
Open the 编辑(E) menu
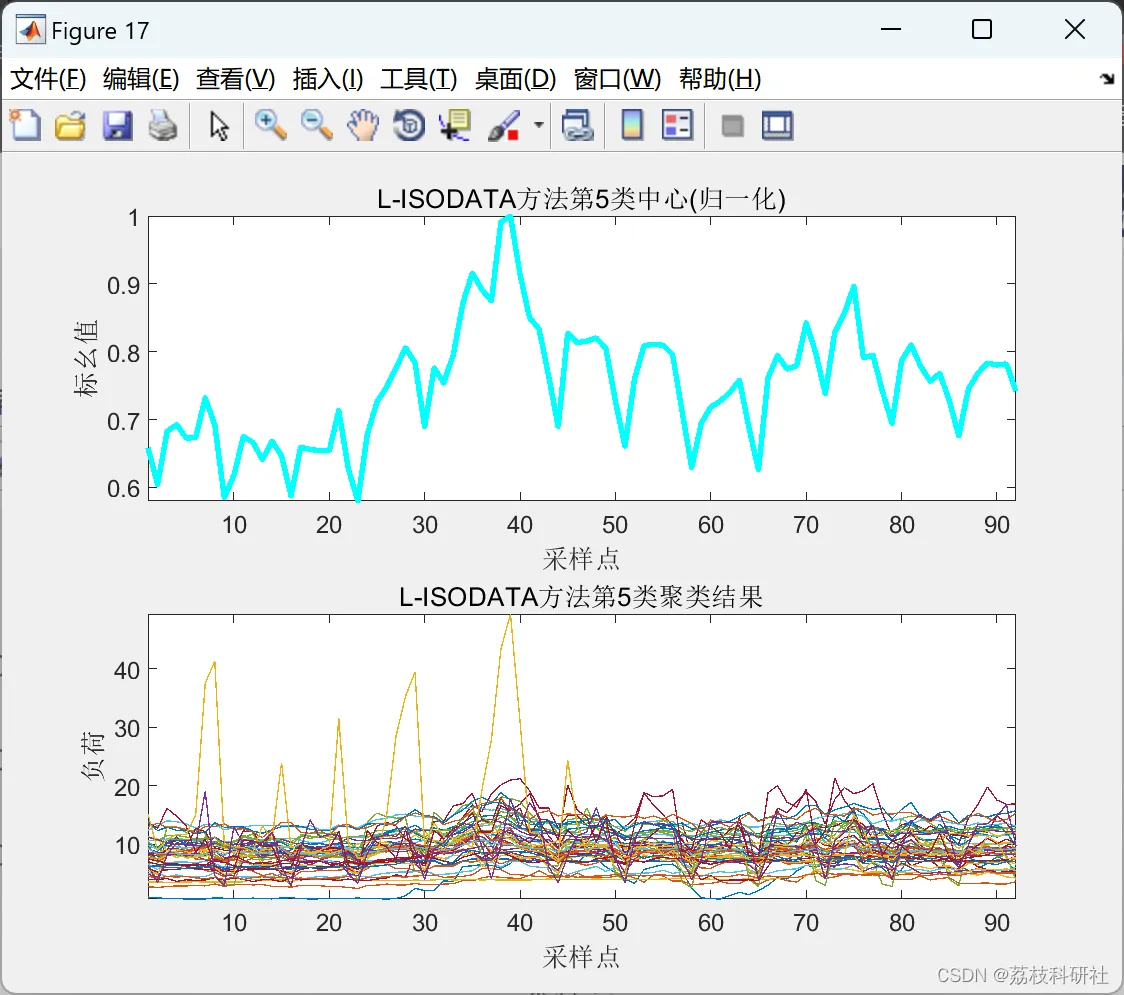pos(141,79)
